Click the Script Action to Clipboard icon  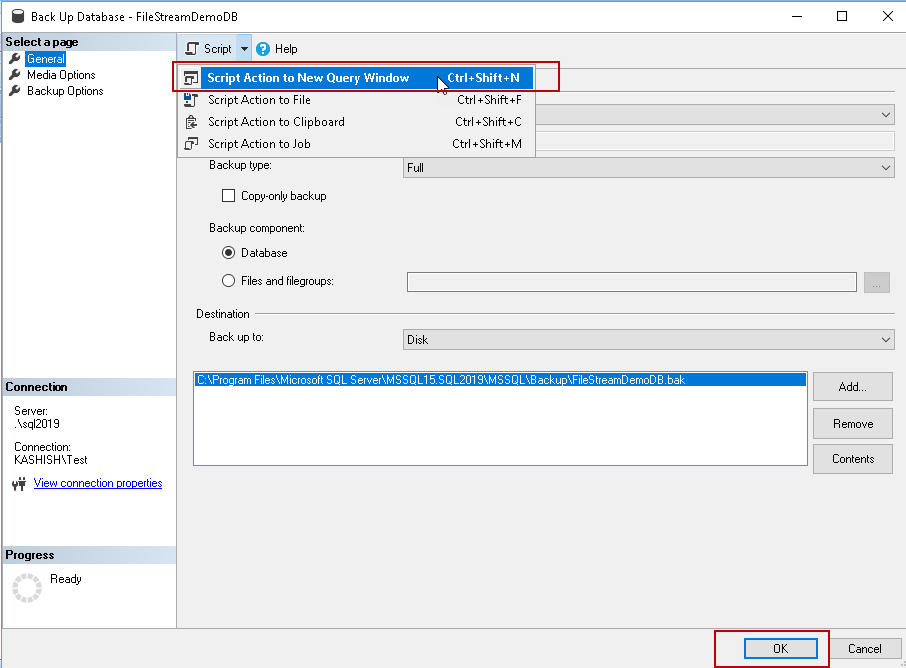pyautogui.click(x=192, y=122)
